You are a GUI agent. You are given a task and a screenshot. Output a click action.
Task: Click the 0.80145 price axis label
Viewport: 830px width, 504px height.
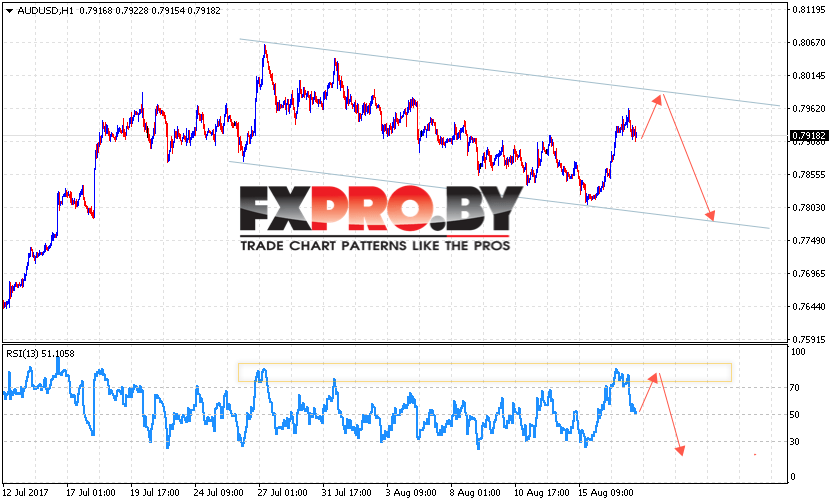click(808, 76)
